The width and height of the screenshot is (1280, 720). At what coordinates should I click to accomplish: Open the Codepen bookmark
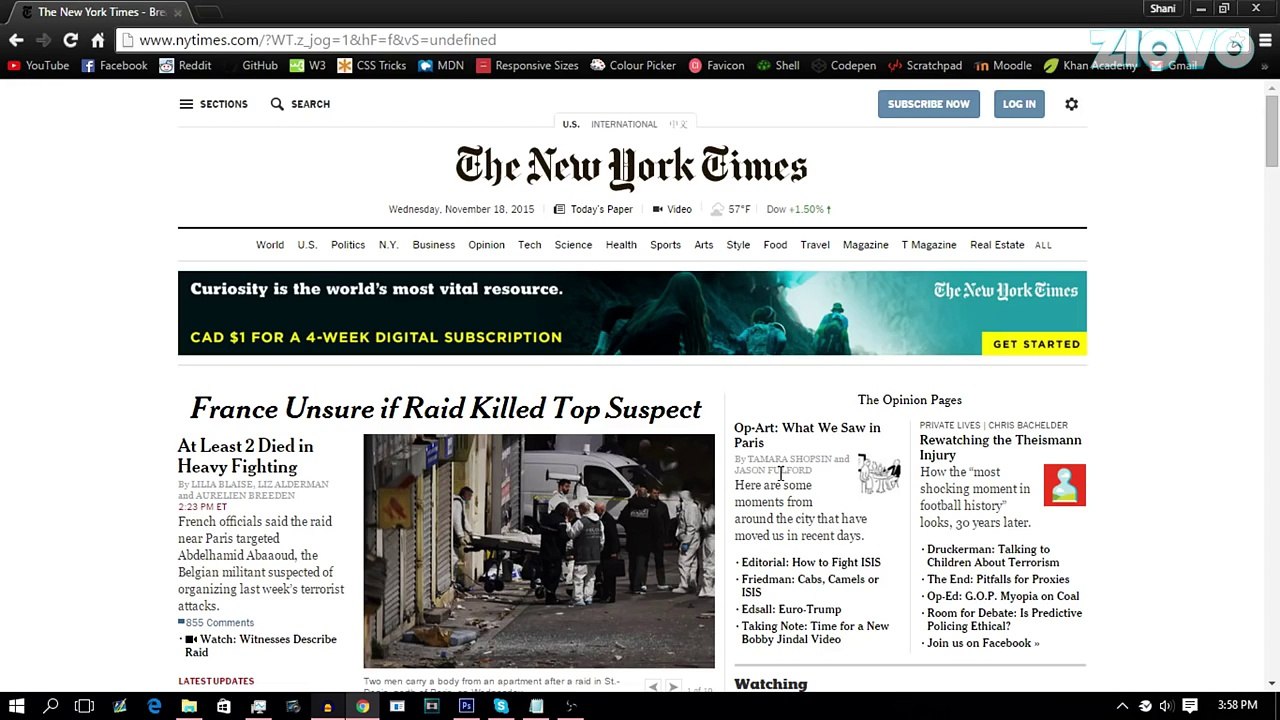(x=844, y=65)
